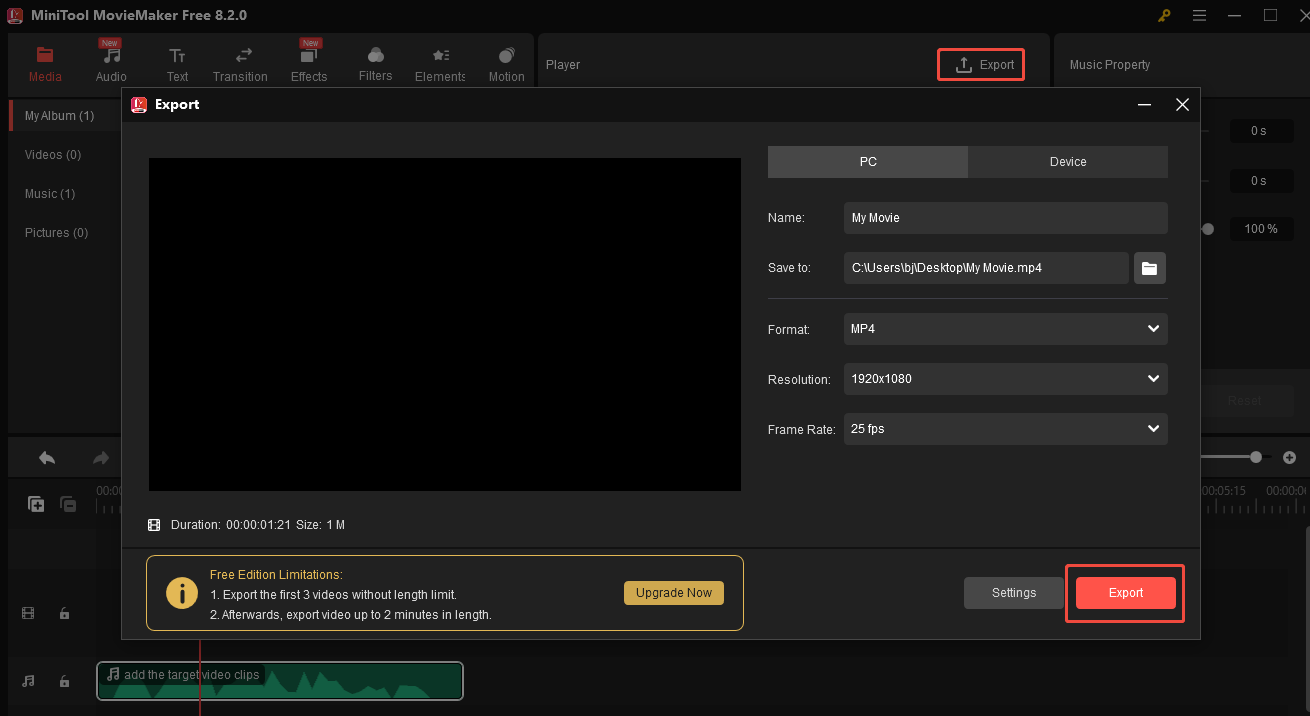Open the Transition tab

(240, 64)
